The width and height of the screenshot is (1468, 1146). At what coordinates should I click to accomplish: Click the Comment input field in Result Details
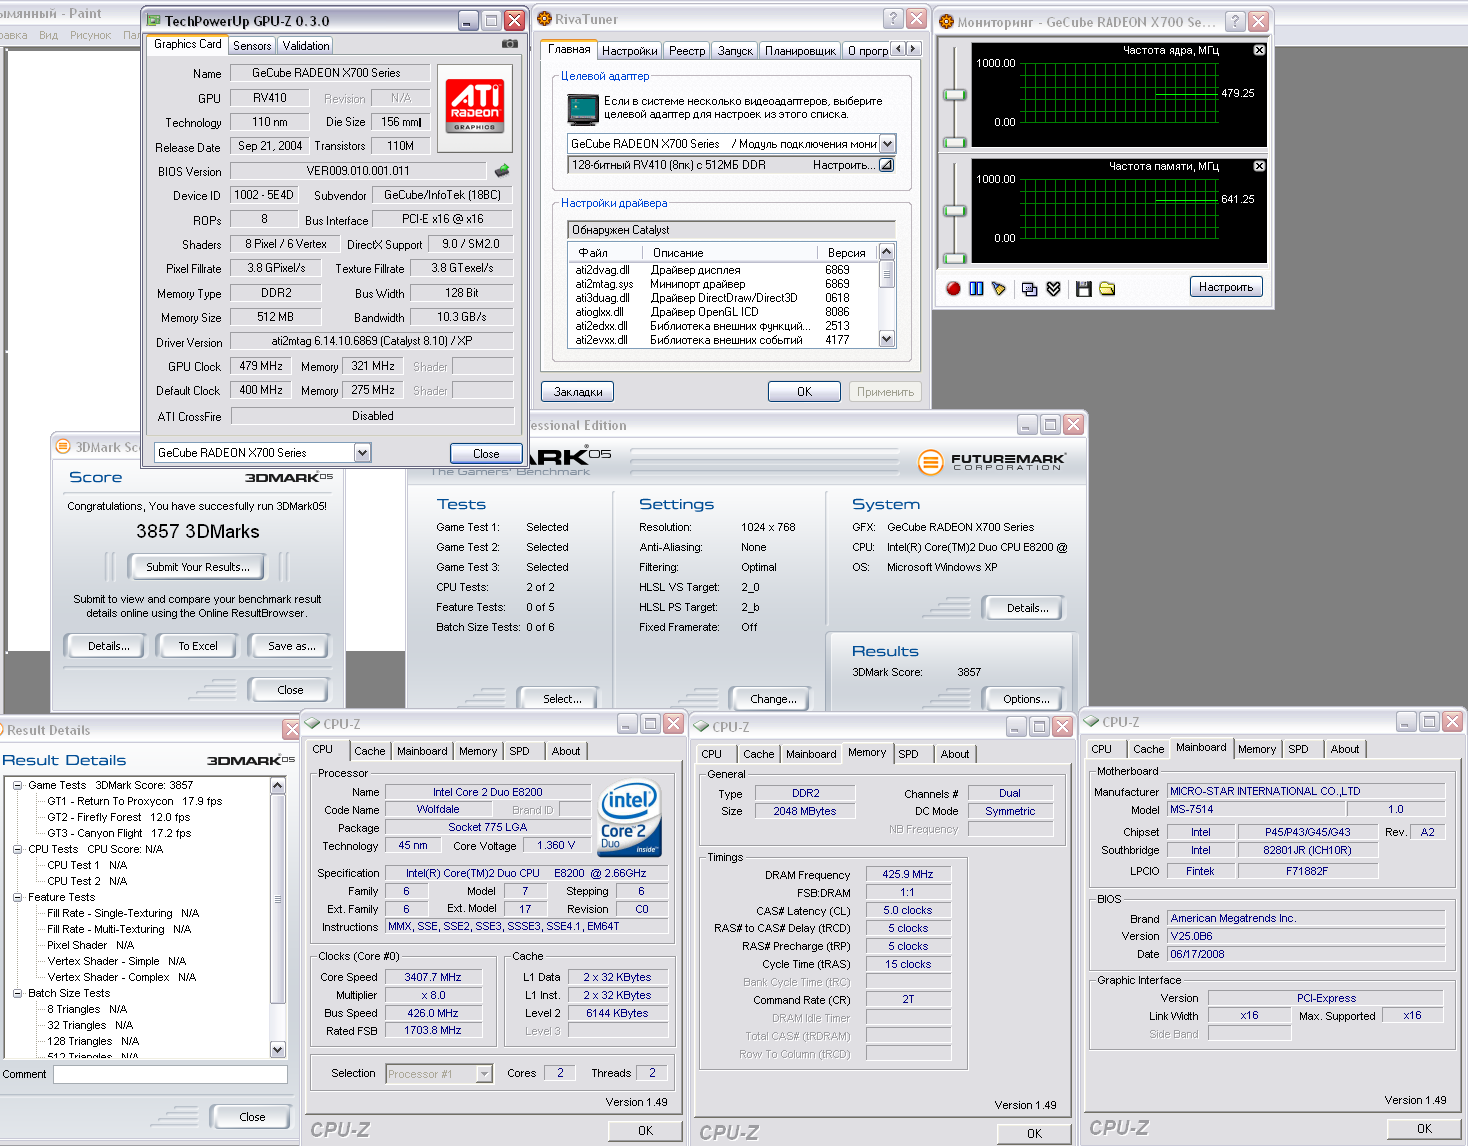pos(170,1074)
